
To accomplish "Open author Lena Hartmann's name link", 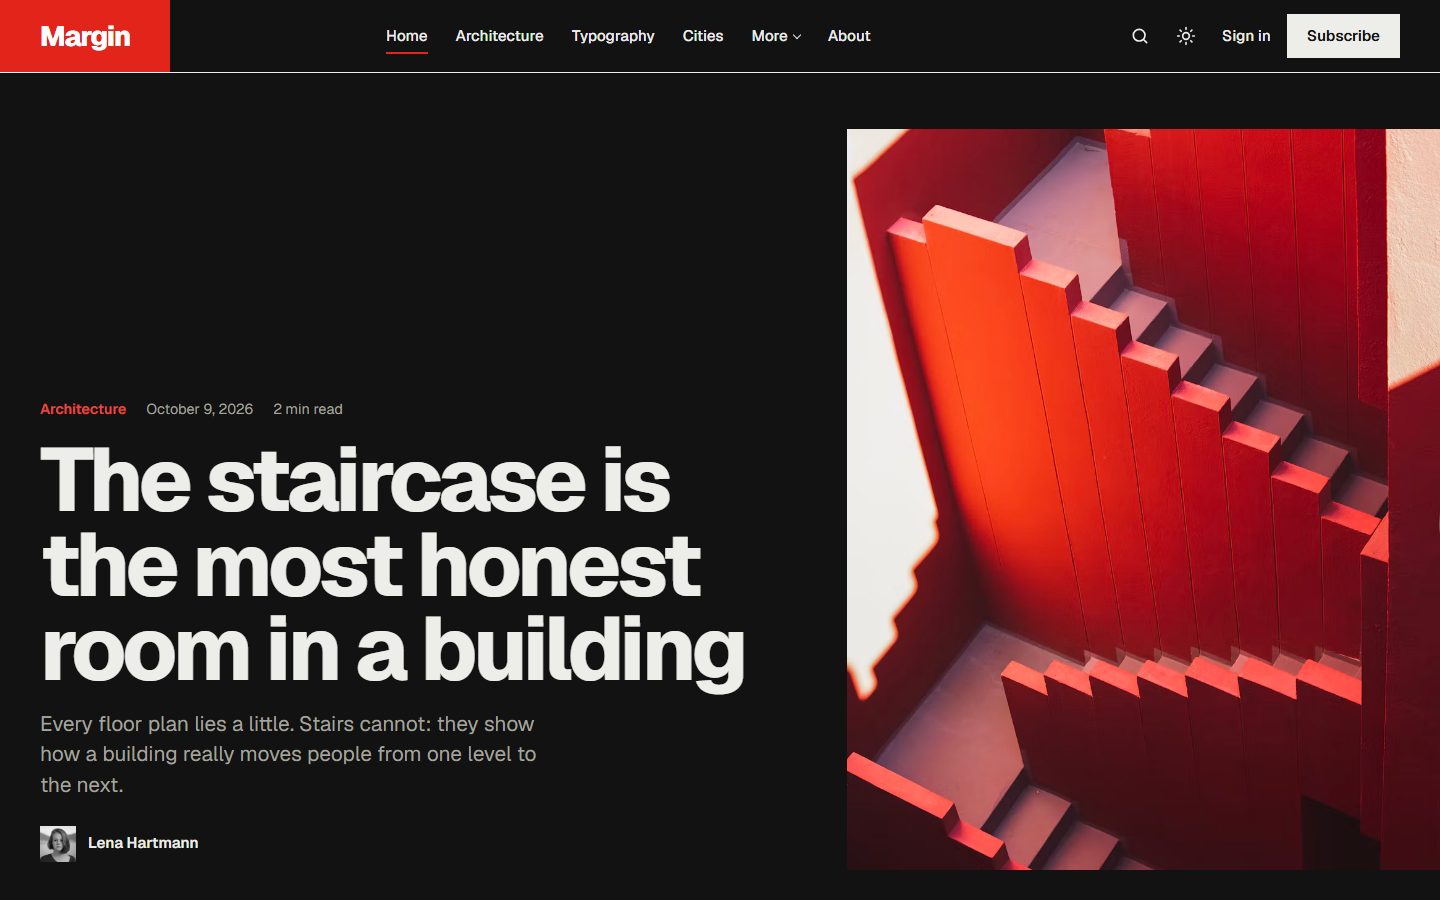I will tap(143, 843).
